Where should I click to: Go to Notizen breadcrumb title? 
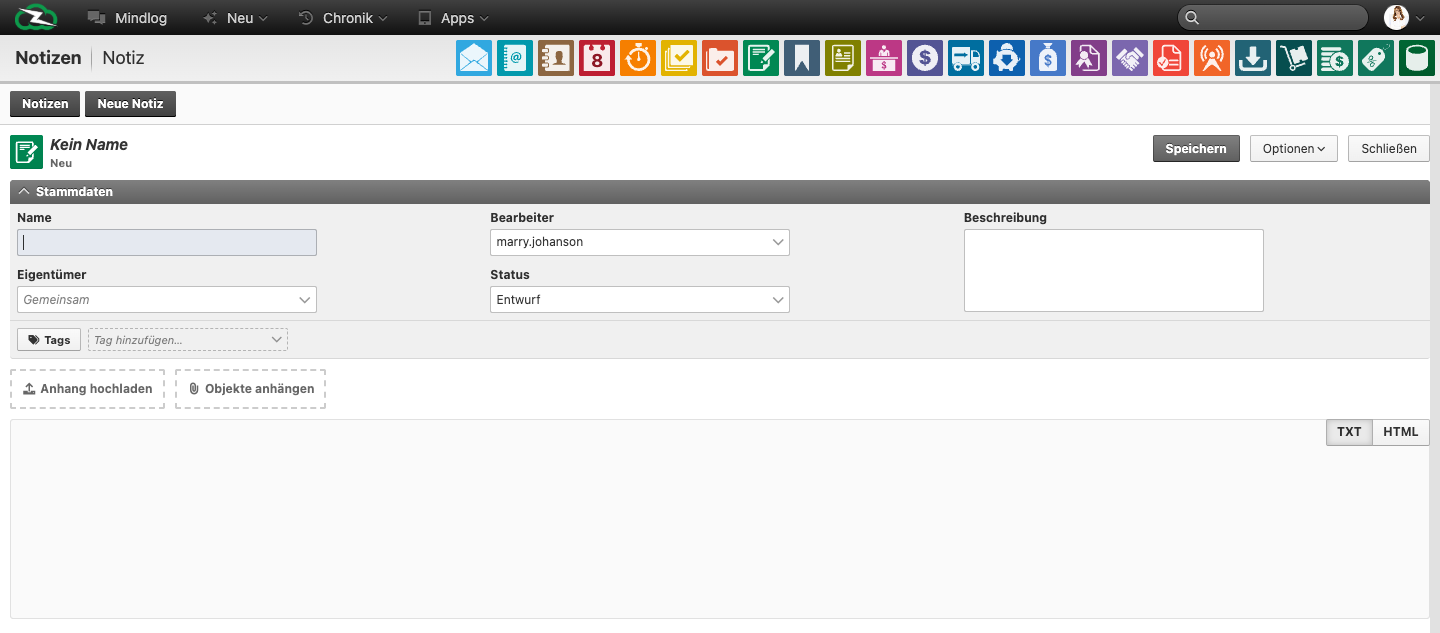point(48,58)
